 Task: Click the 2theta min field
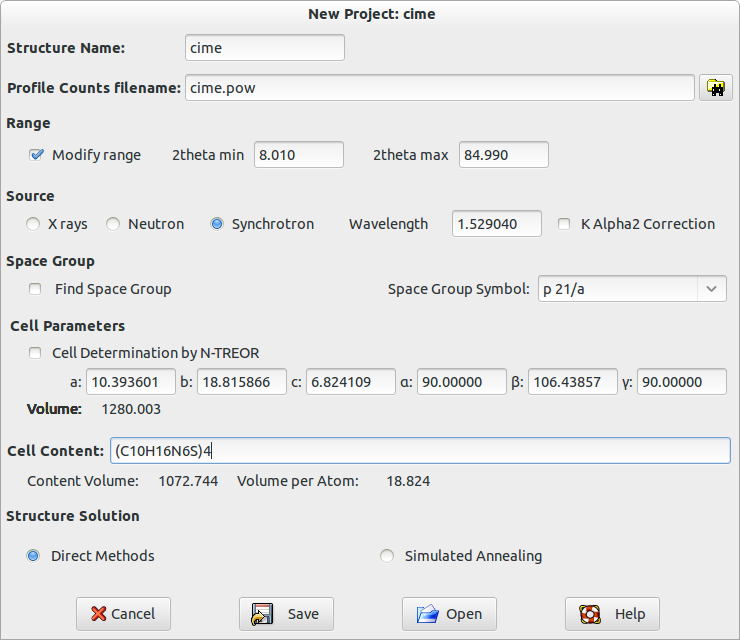tap(299, 155)
